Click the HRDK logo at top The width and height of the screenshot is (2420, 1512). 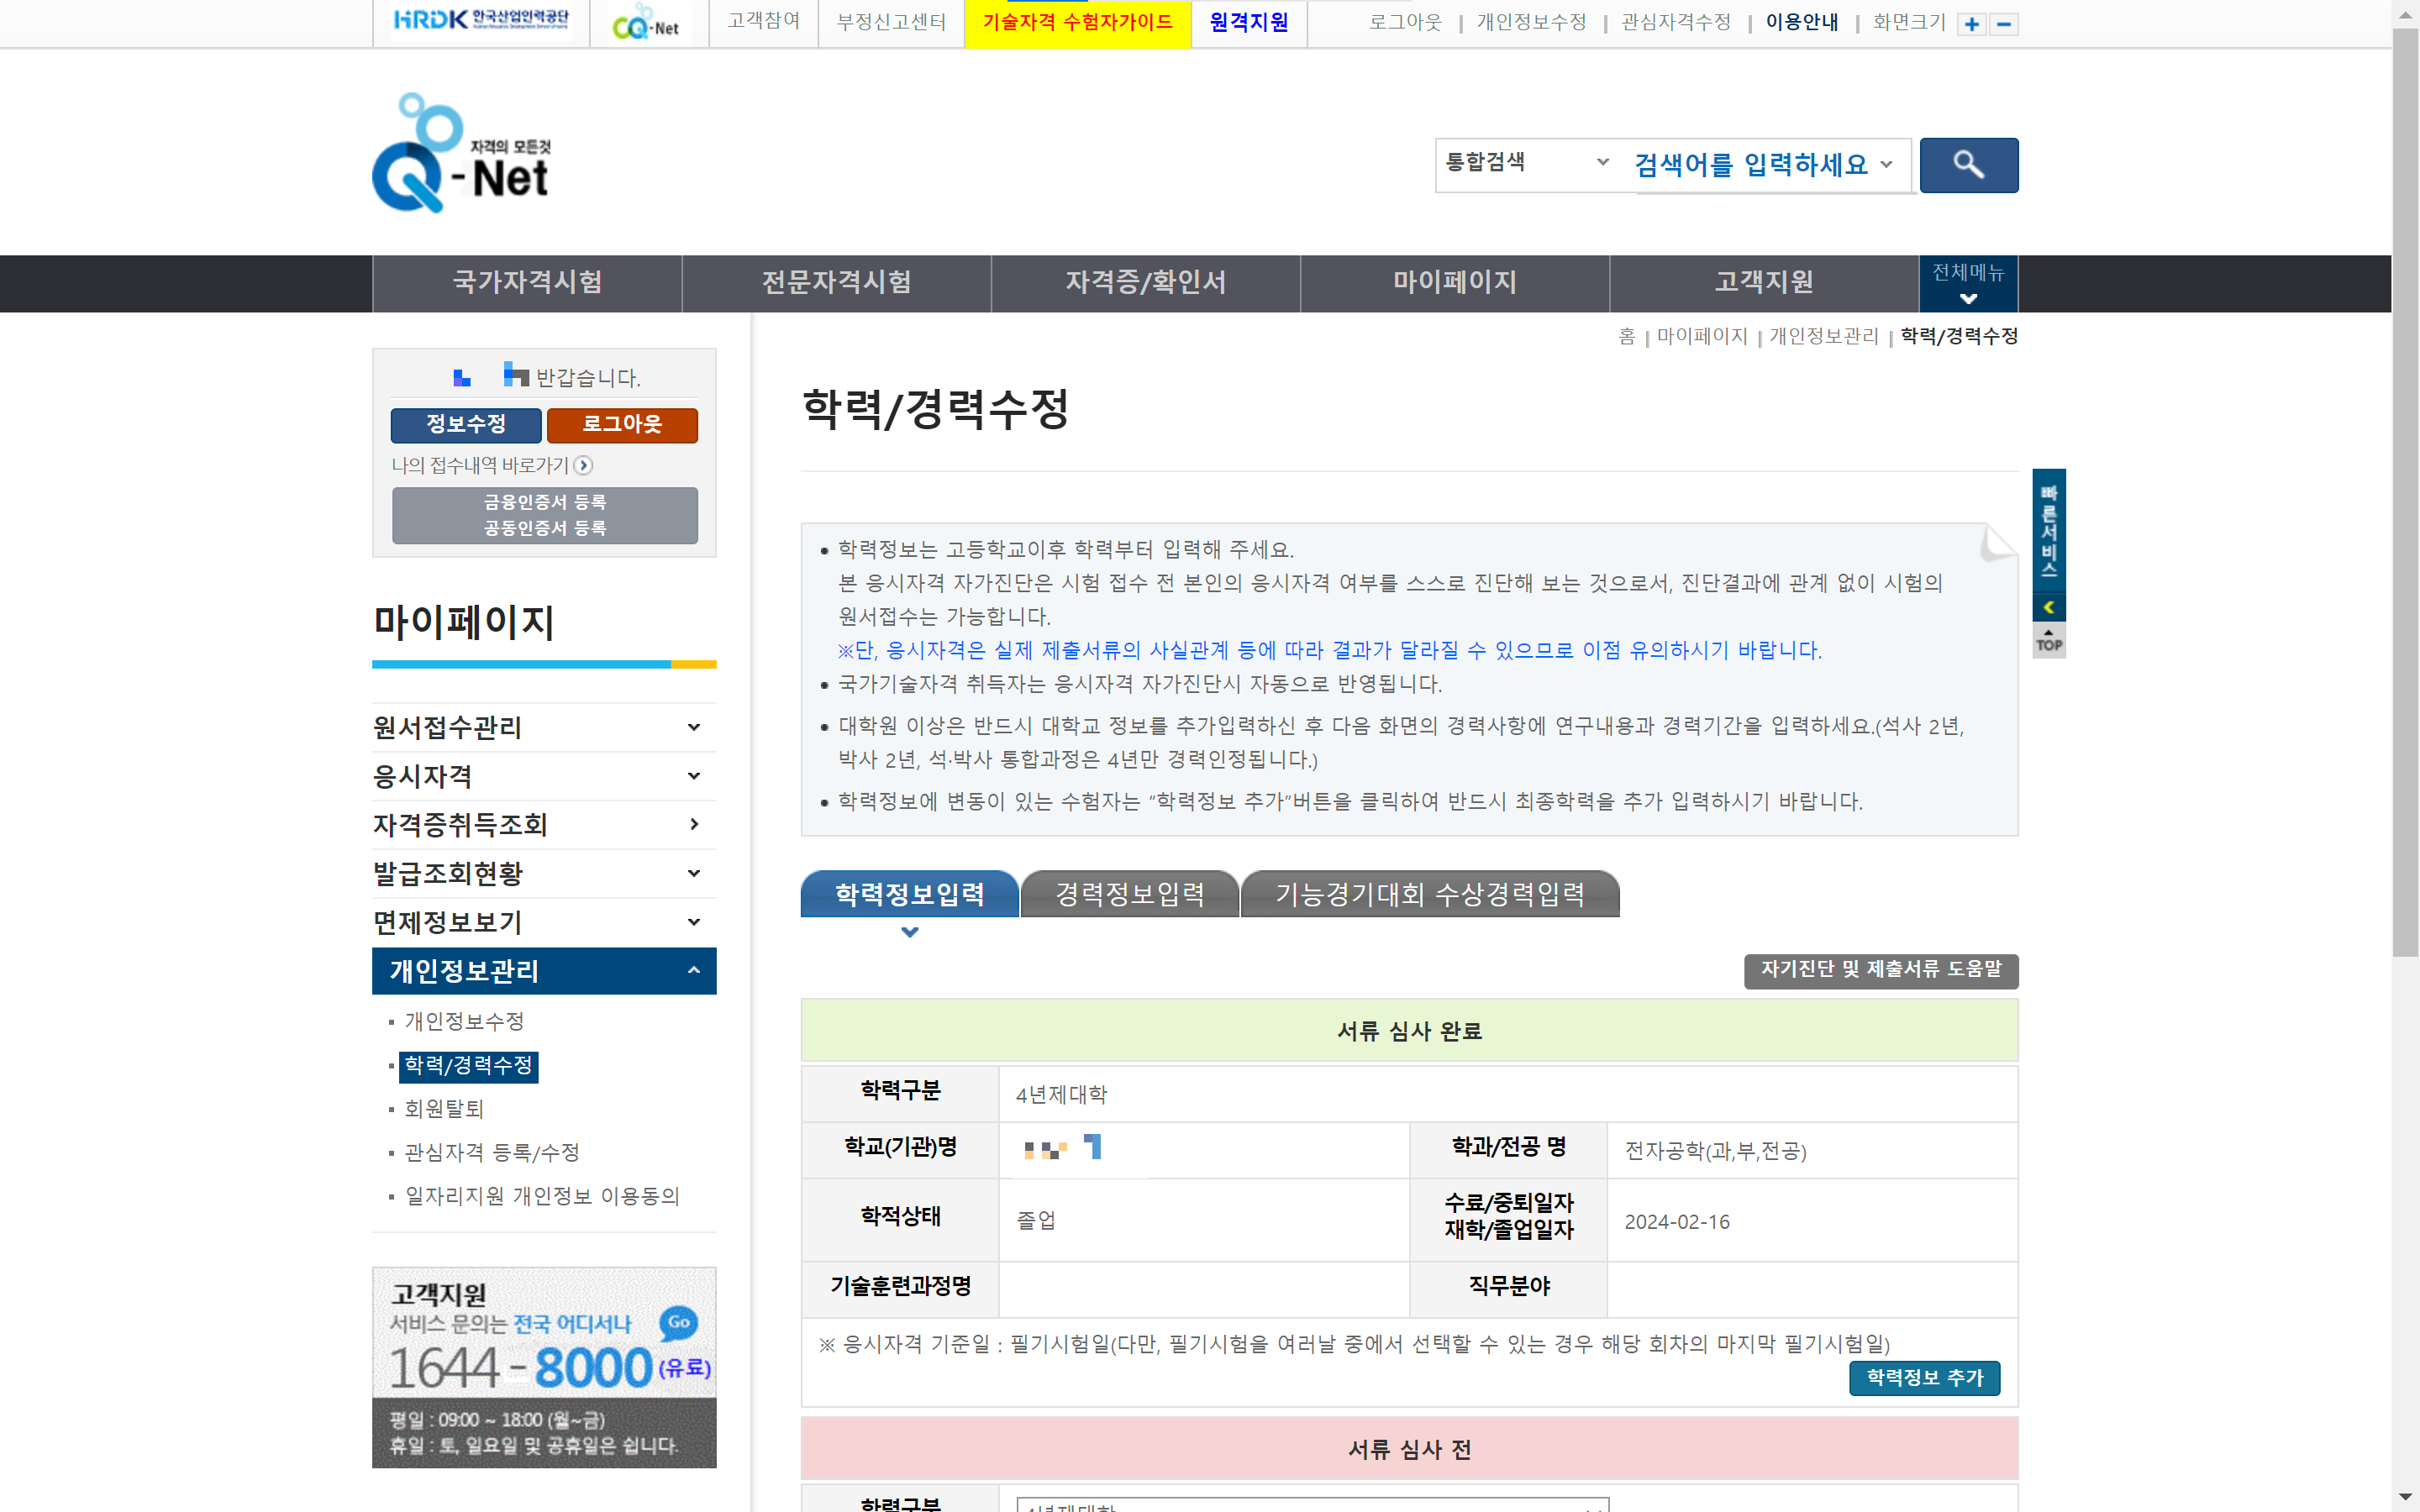[480, 20]
